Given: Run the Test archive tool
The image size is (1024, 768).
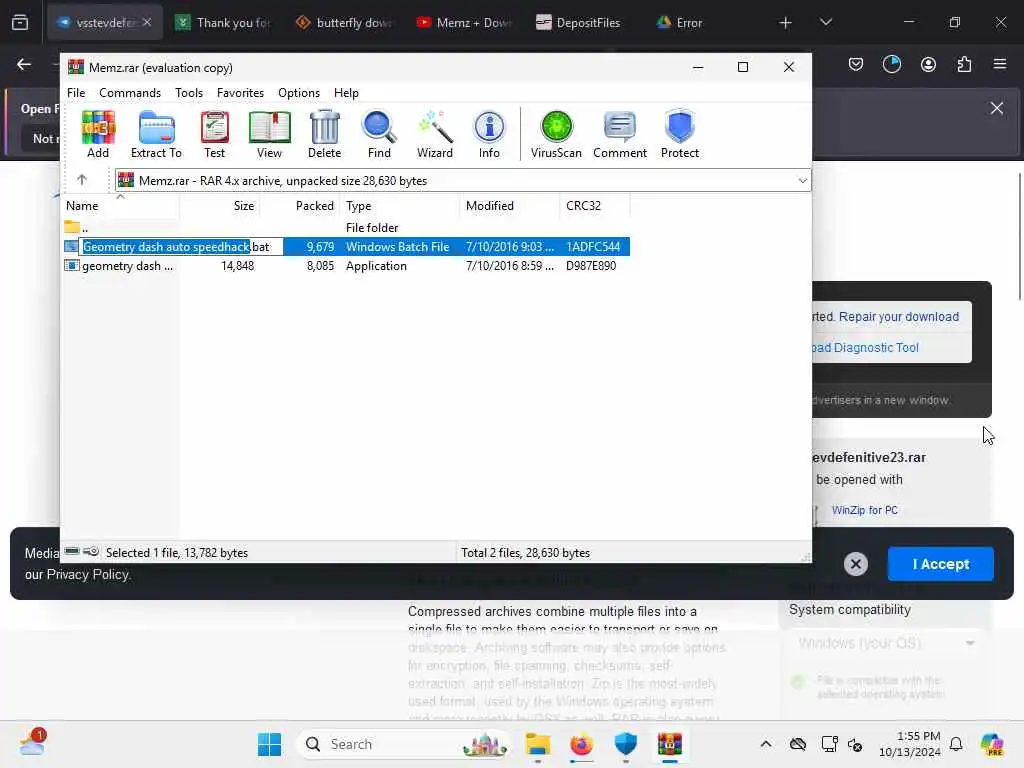Looking at the screenshot, I should 214,134.
